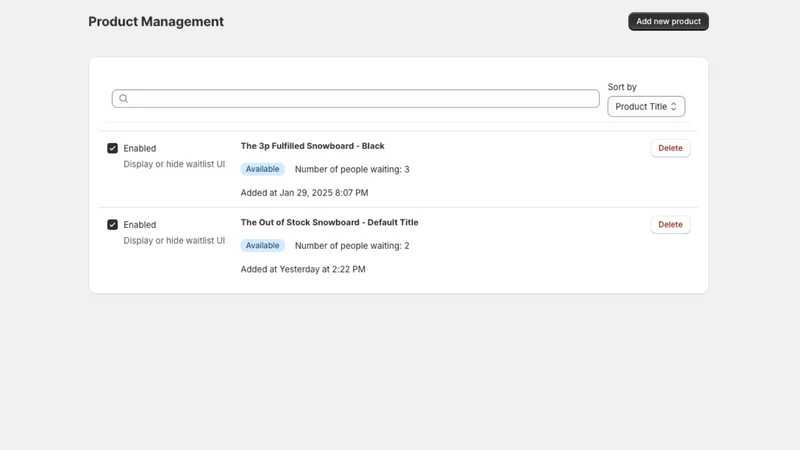Viewport: 800px width, 450px height.
Task: Select title The Out of Stock Snowboard - Default Title
Action: pyautogui.click(x=330, y=222)
